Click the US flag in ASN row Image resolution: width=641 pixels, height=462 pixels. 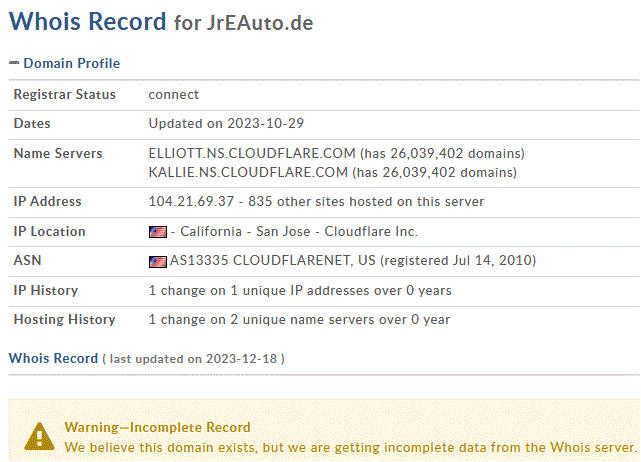click(x=158, y=262)
